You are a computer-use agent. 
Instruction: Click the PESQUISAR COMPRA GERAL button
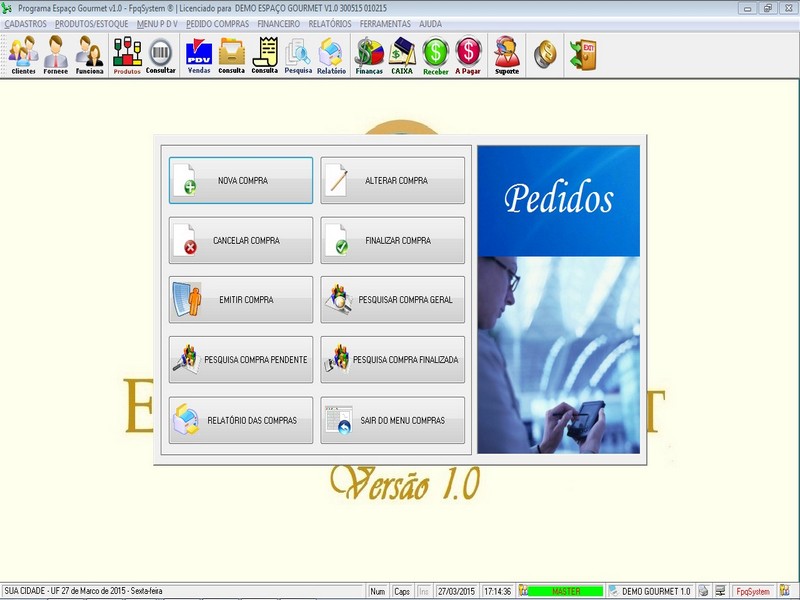[392, 300]
